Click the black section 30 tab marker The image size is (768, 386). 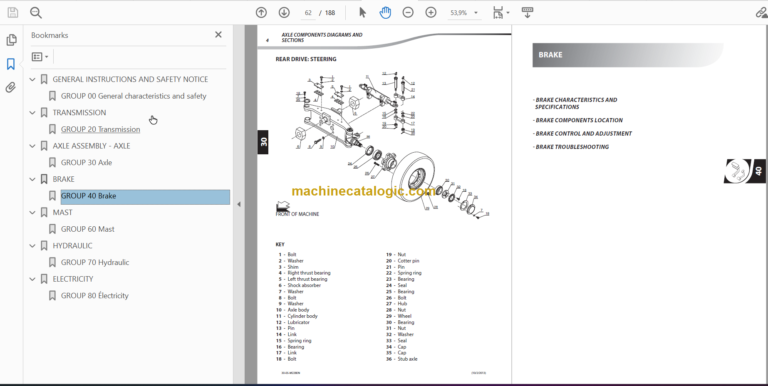(x=263, y=142)
